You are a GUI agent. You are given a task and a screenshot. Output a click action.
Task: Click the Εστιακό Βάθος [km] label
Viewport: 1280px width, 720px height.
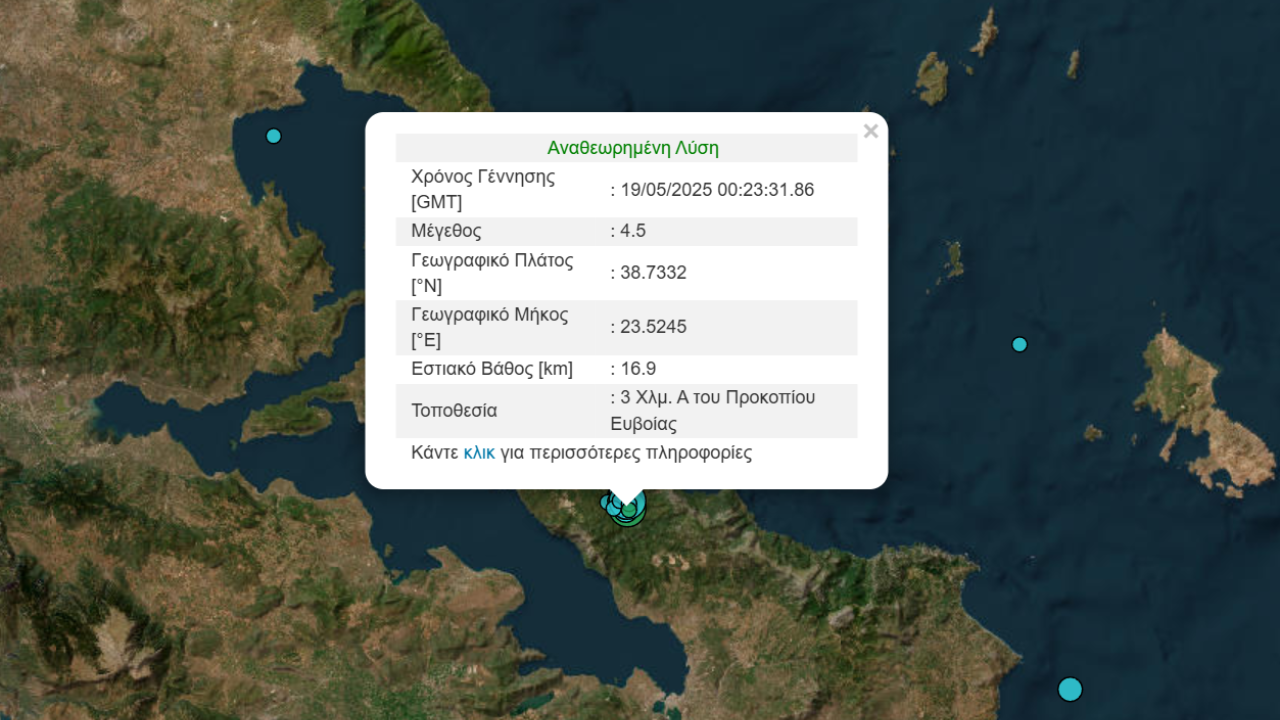click(x=492, y=369)
